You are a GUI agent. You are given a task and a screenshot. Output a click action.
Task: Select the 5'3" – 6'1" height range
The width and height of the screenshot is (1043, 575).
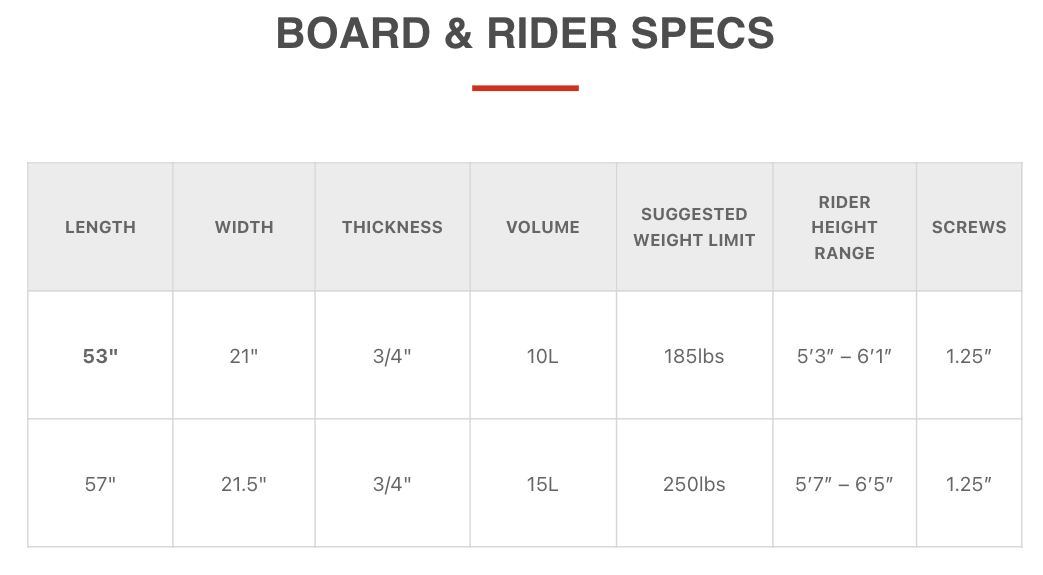tap(845, 355)
